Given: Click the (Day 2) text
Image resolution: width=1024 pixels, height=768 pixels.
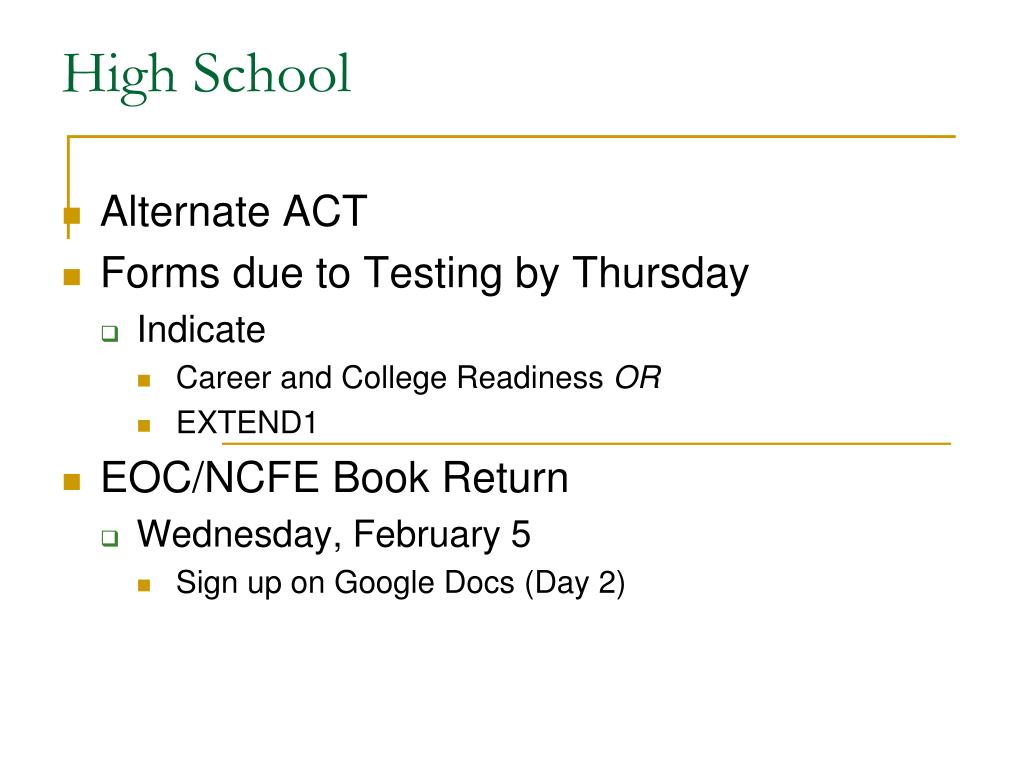Looking at the screenshot, I should [575, 583].
